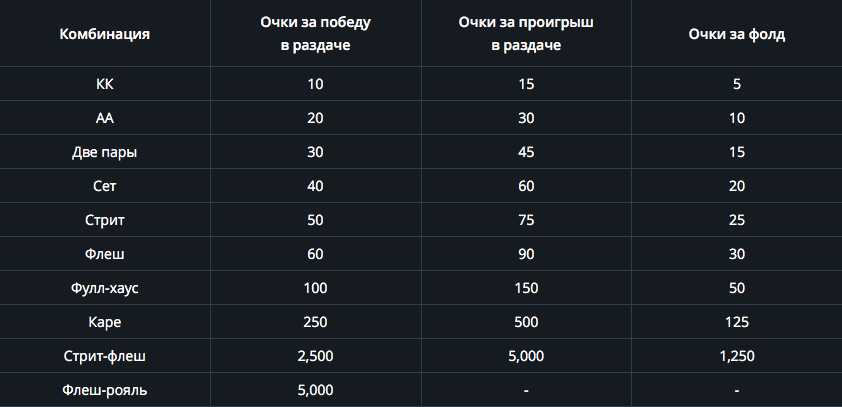Click the Комбинация column header
Screen dimensions: 842x407
tap(105, 34)
